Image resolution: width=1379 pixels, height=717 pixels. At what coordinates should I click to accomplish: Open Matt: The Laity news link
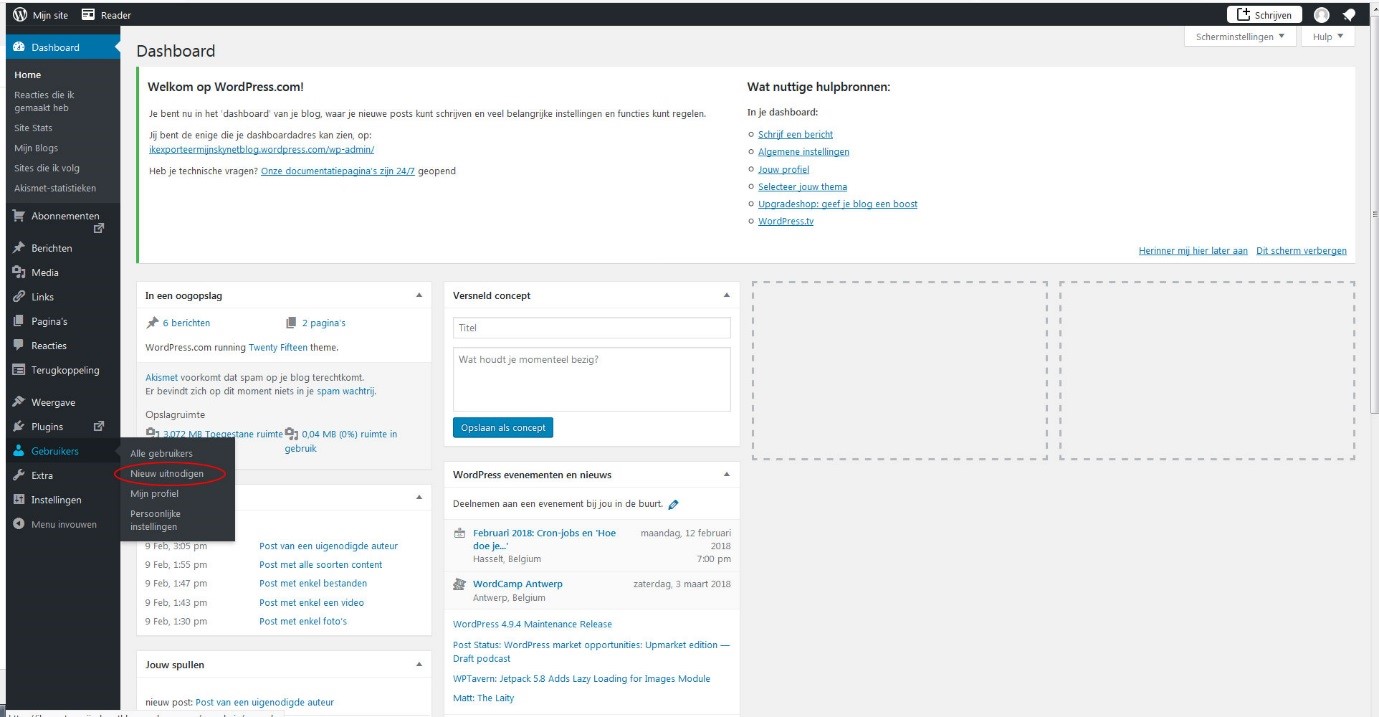pos(483,698)
